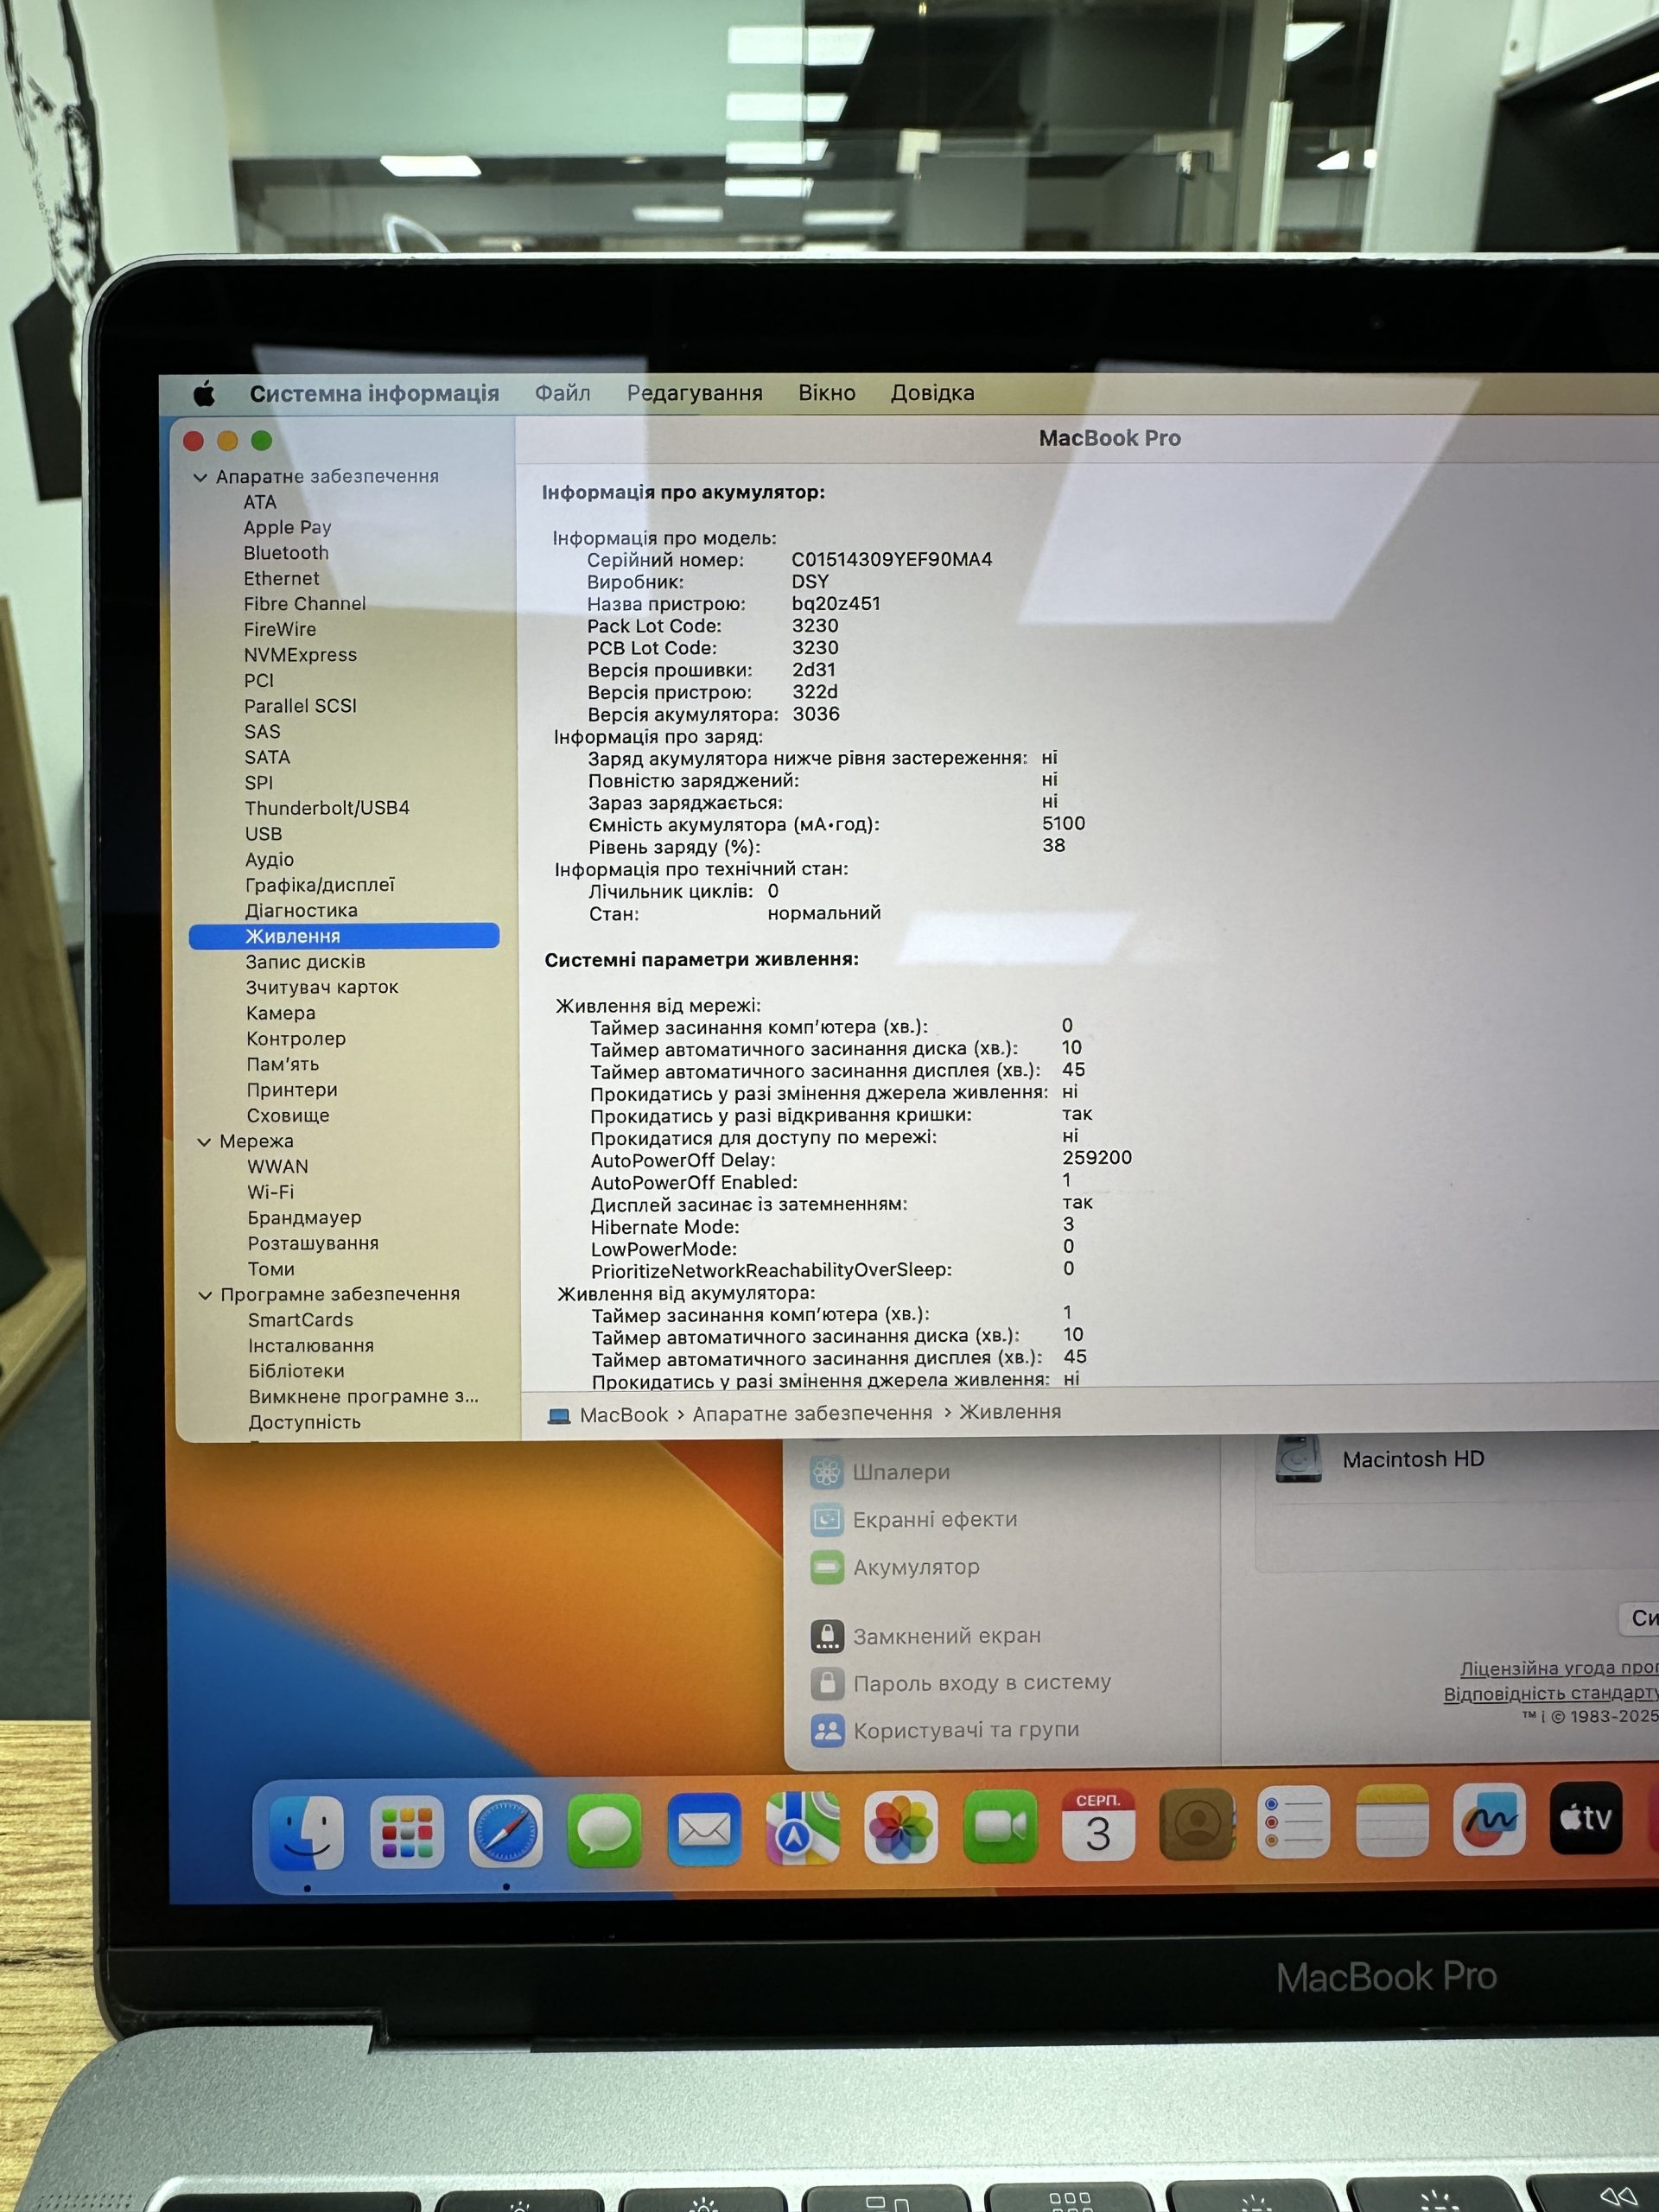Open Freeform app in Dock
Screen dimensions: 1659x2212
click(x=1490, y=1820)
